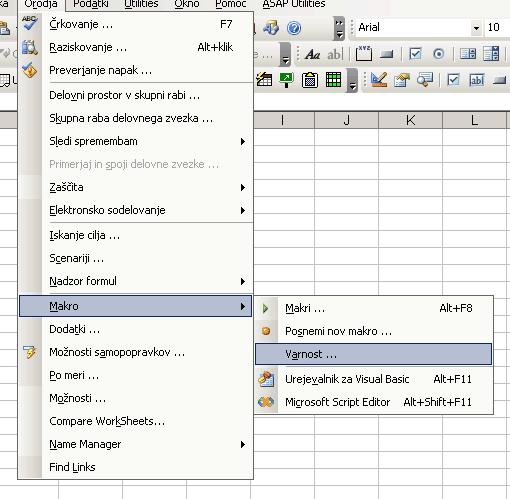This screenshot has width=510, height=499.
Task: Choose Posnemi nov makro…
Action: coord(373,331)
